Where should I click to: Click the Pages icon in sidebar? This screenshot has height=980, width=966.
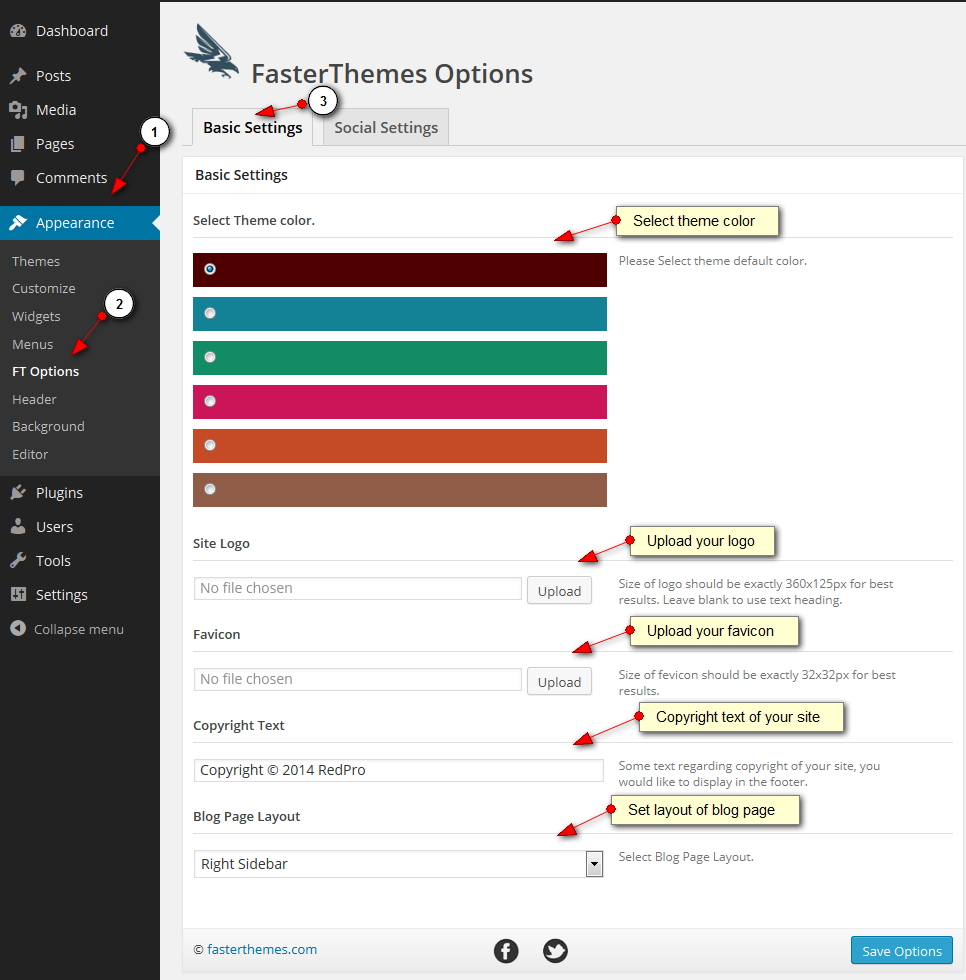tap(18, 144)
